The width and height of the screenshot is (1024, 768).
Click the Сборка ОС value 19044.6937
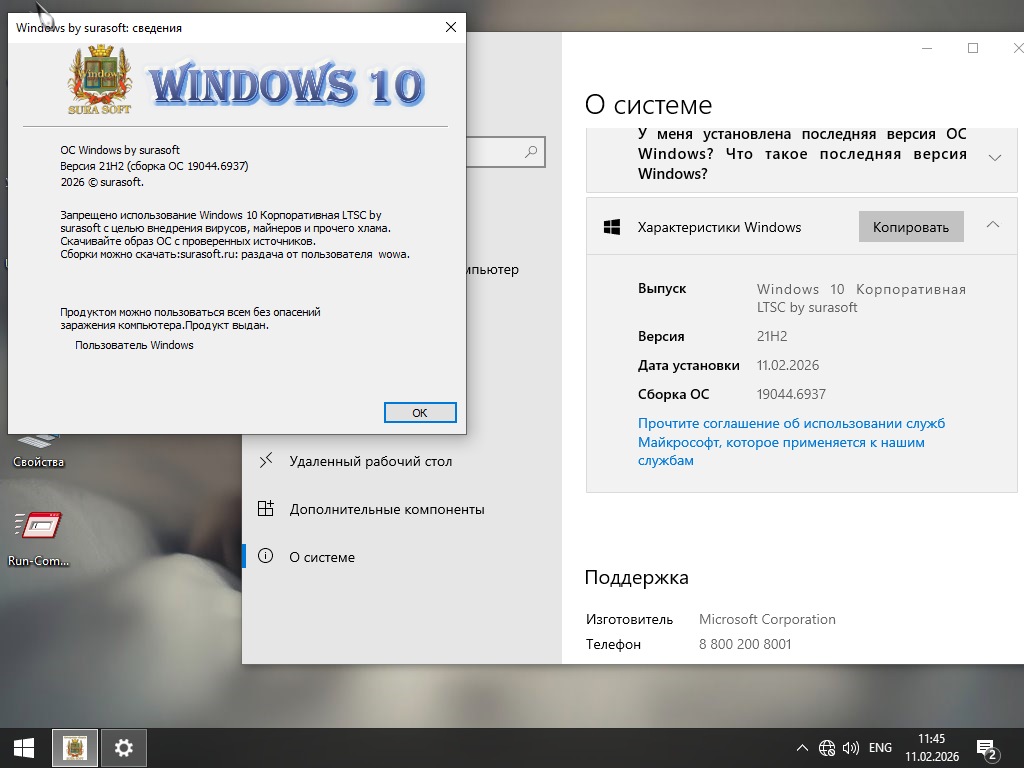[x=791, y=394]
